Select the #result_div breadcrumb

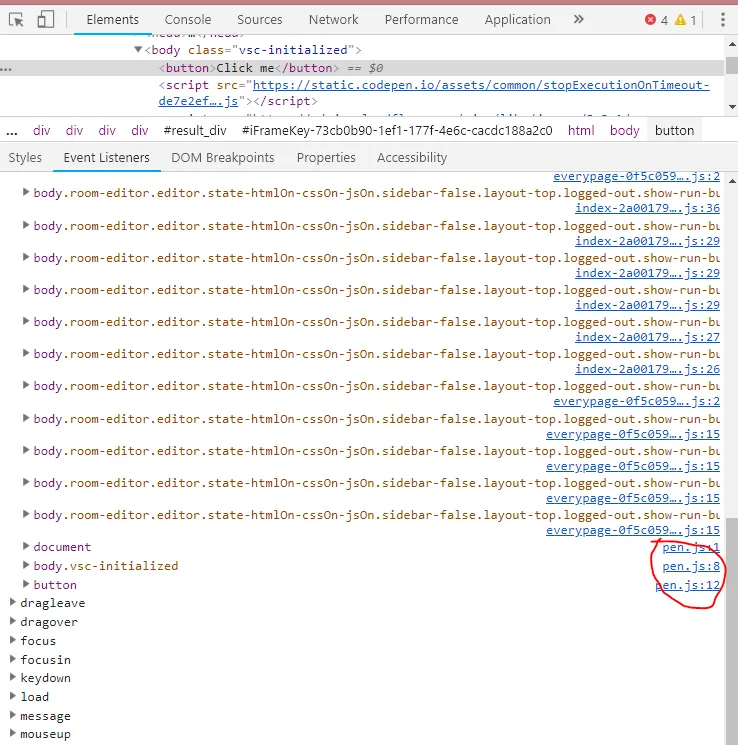(x=195, y=131)
